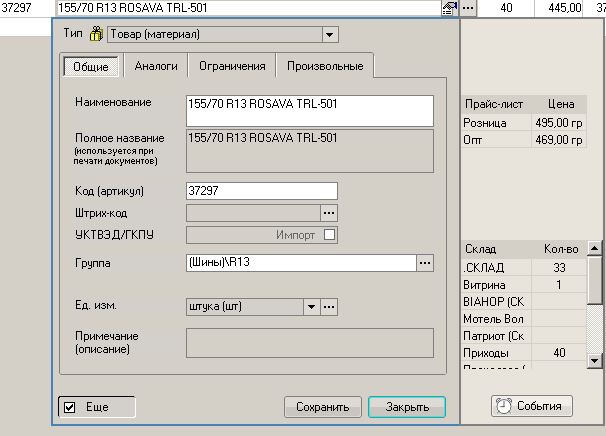The width and height of the screenshot is (606, 436).
Task: Click the 495,00 гр price cell
Action: tap(558, 123)
